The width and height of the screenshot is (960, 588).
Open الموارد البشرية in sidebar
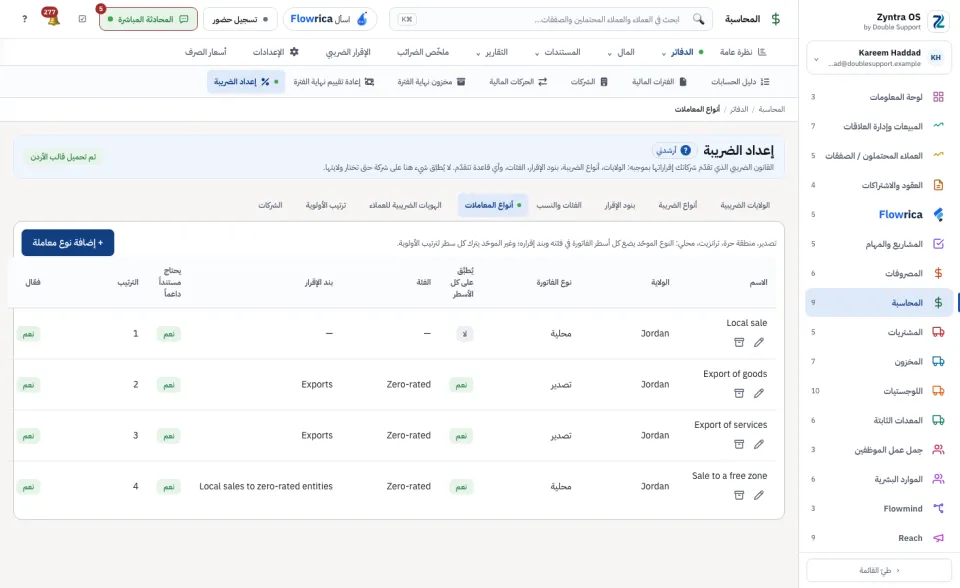click(879, 479)
